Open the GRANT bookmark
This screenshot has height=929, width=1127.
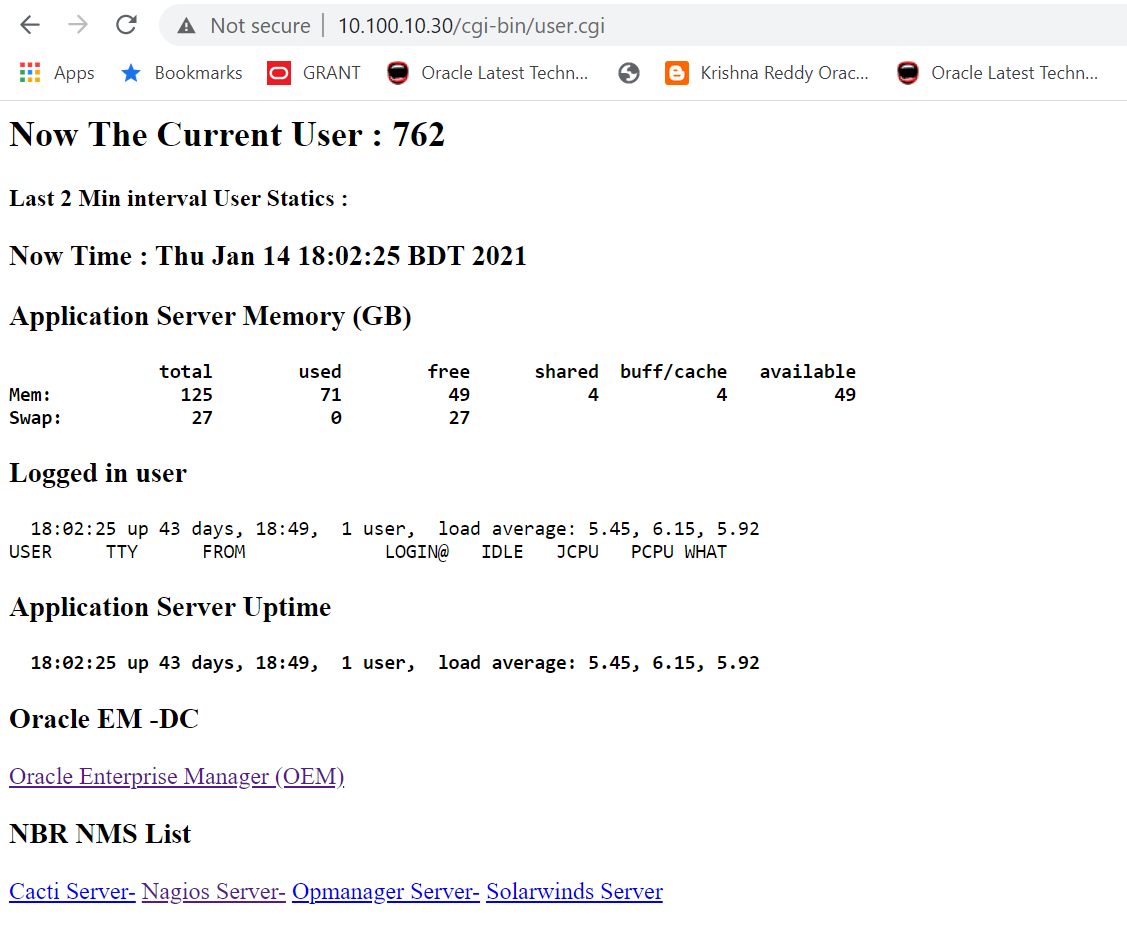(x=313, y=73)
